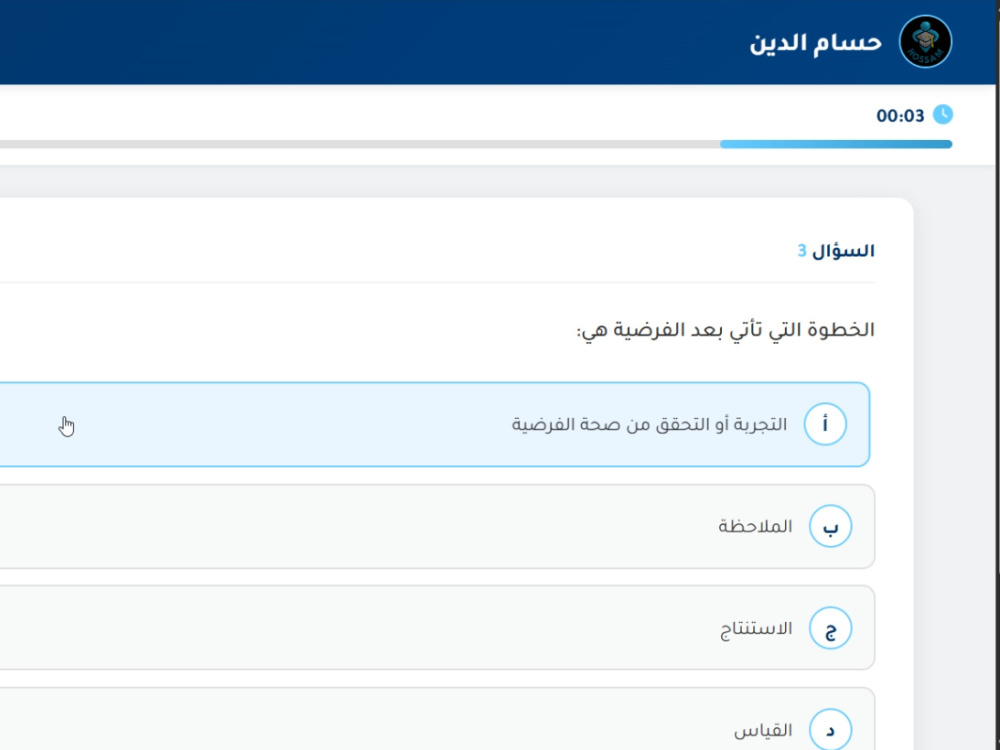The image size is (1000, 750).
Task: Click the السؤال 3 heading
Action: coord(836,251)
